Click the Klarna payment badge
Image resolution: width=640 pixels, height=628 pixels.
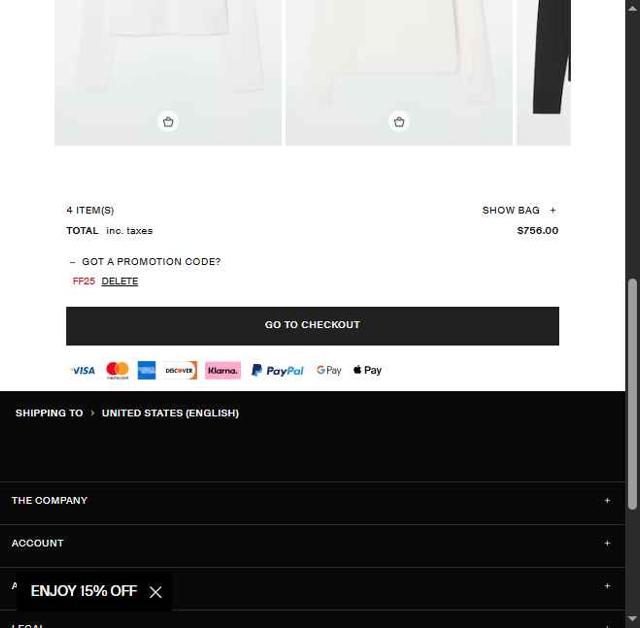click(x=223, y=371)
